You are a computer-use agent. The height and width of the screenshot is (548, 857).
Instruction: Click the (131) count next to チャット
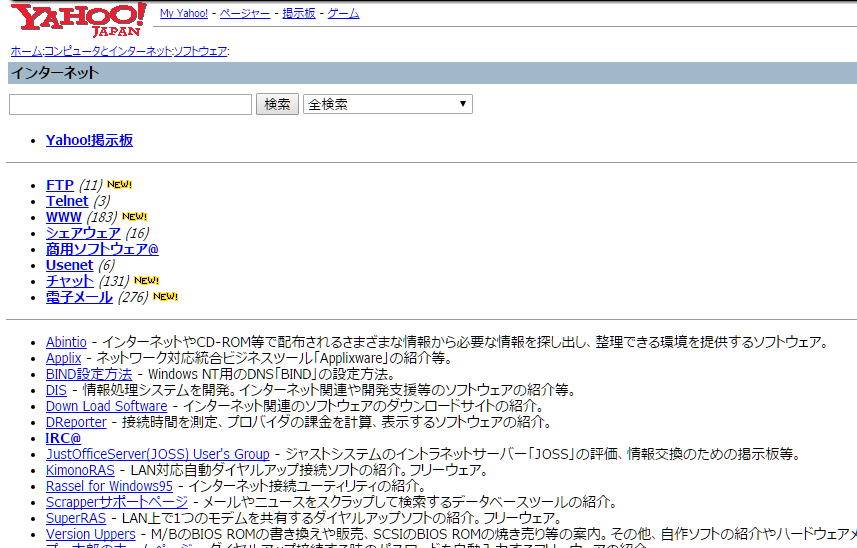[x=114, y=281]
